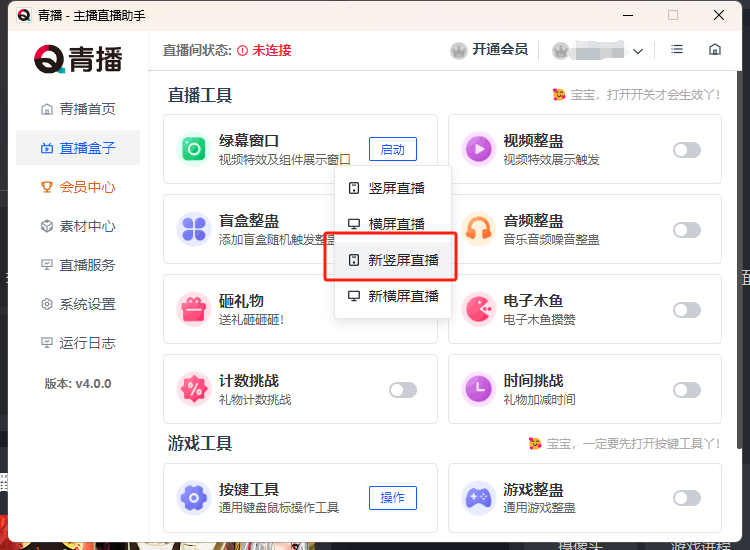
Task: Click the 时间挑战 clock icon
Action: (478, 389)
